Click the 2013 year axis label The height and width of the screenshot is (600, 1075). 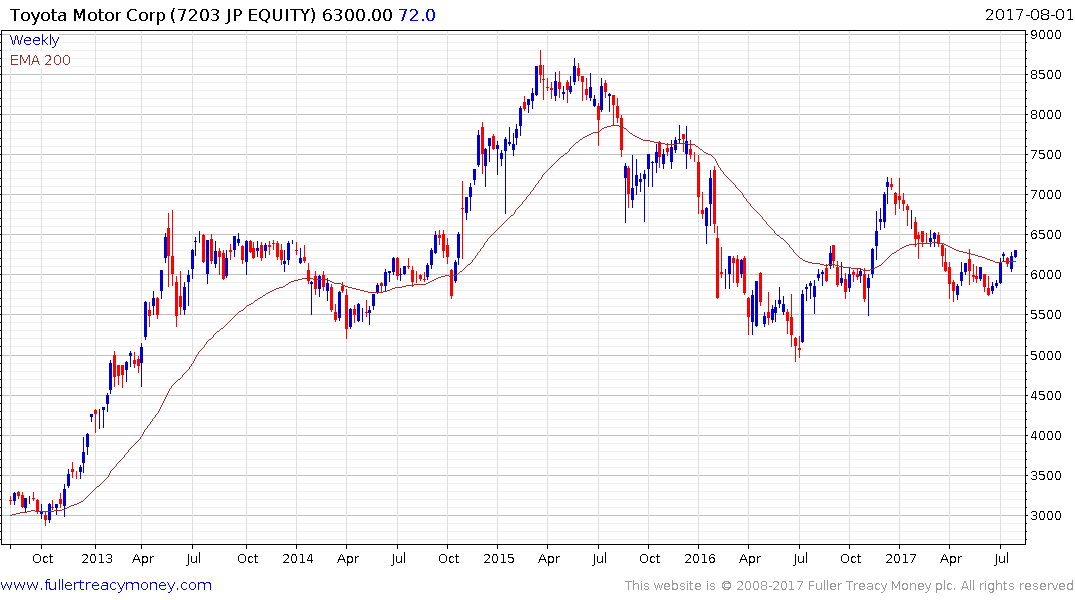(x=97, y=559)
